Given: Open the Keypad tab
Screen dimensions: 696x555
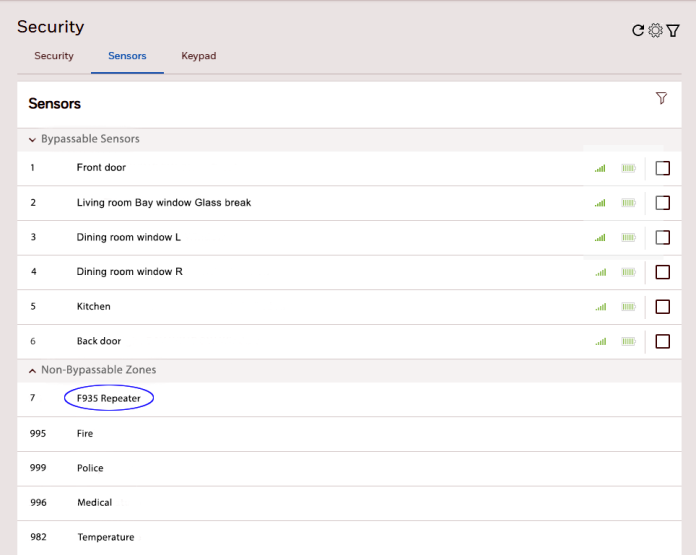Looking at the screenshot, I should pos(198,56).
